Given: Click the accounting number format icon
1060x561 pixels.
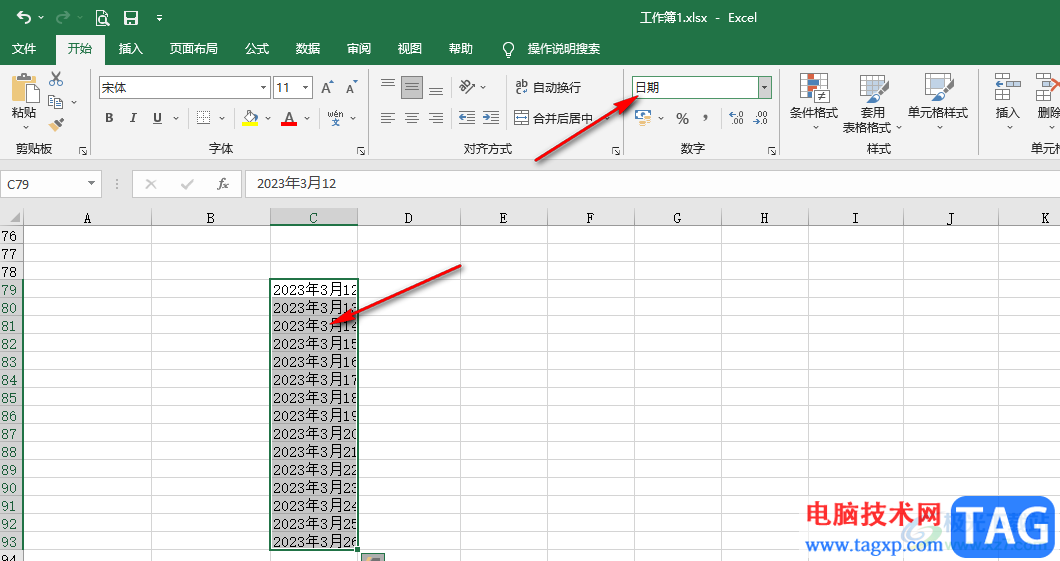Looking at the screenshot, I should click(x=644, y=118).
